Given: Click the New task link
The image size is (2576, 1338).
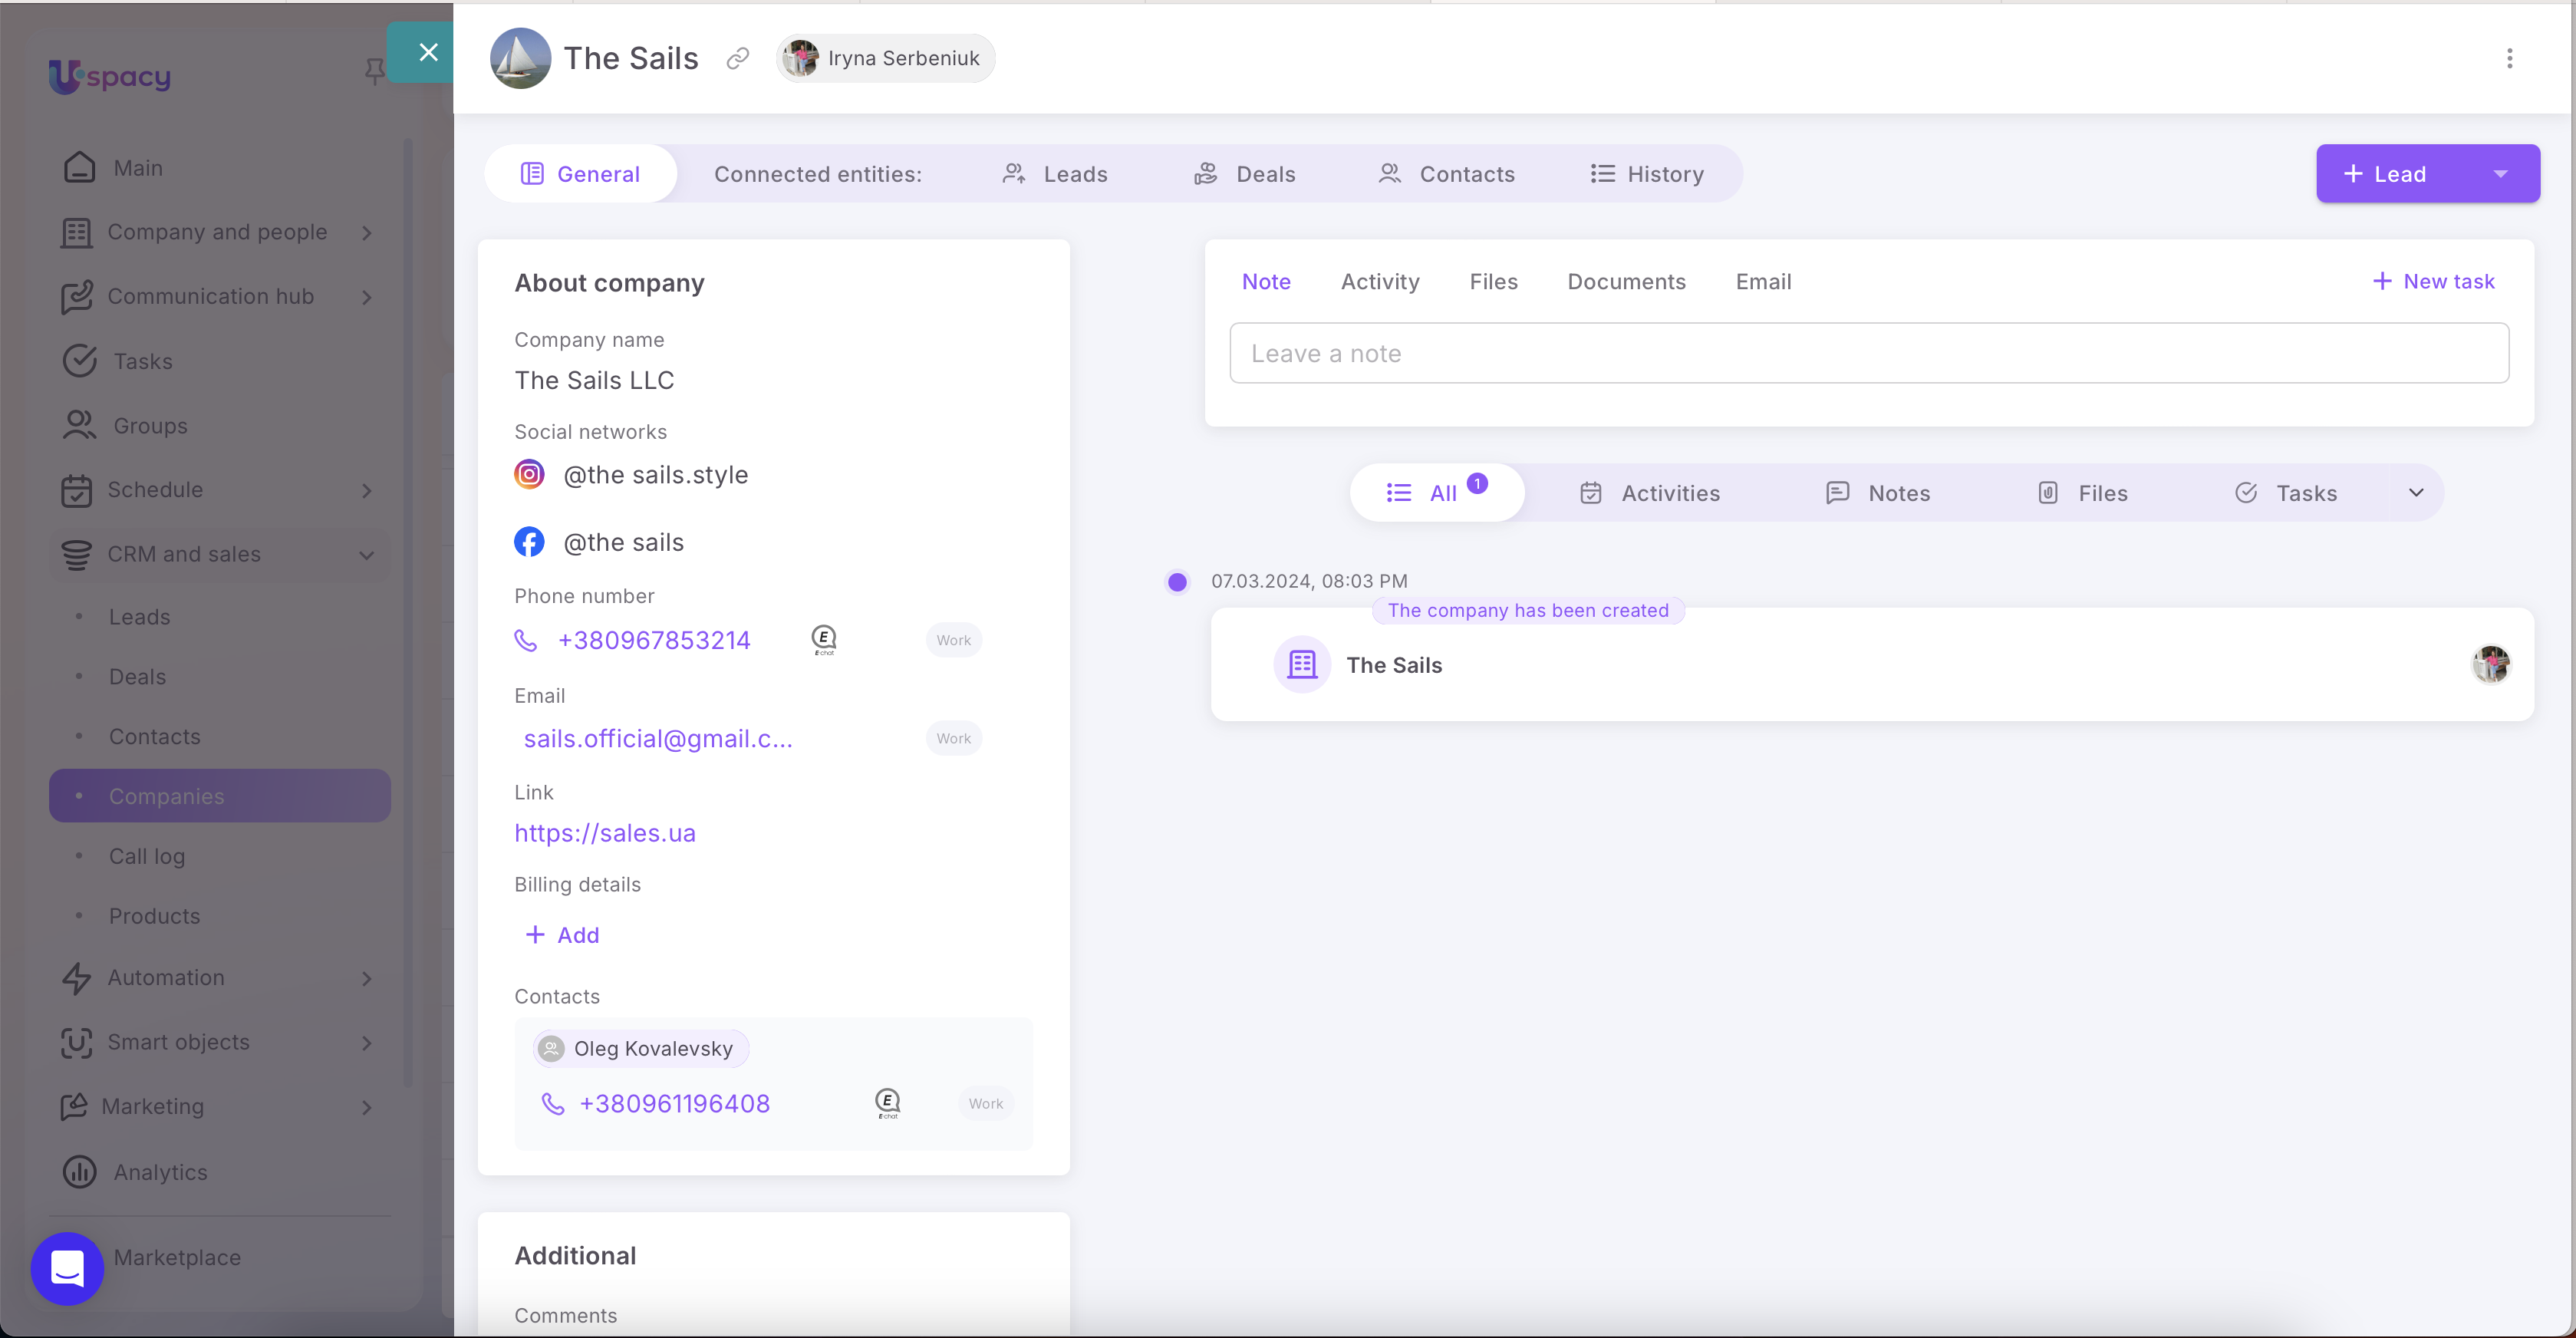Looking at the screenshot, I should point(2432,282).
